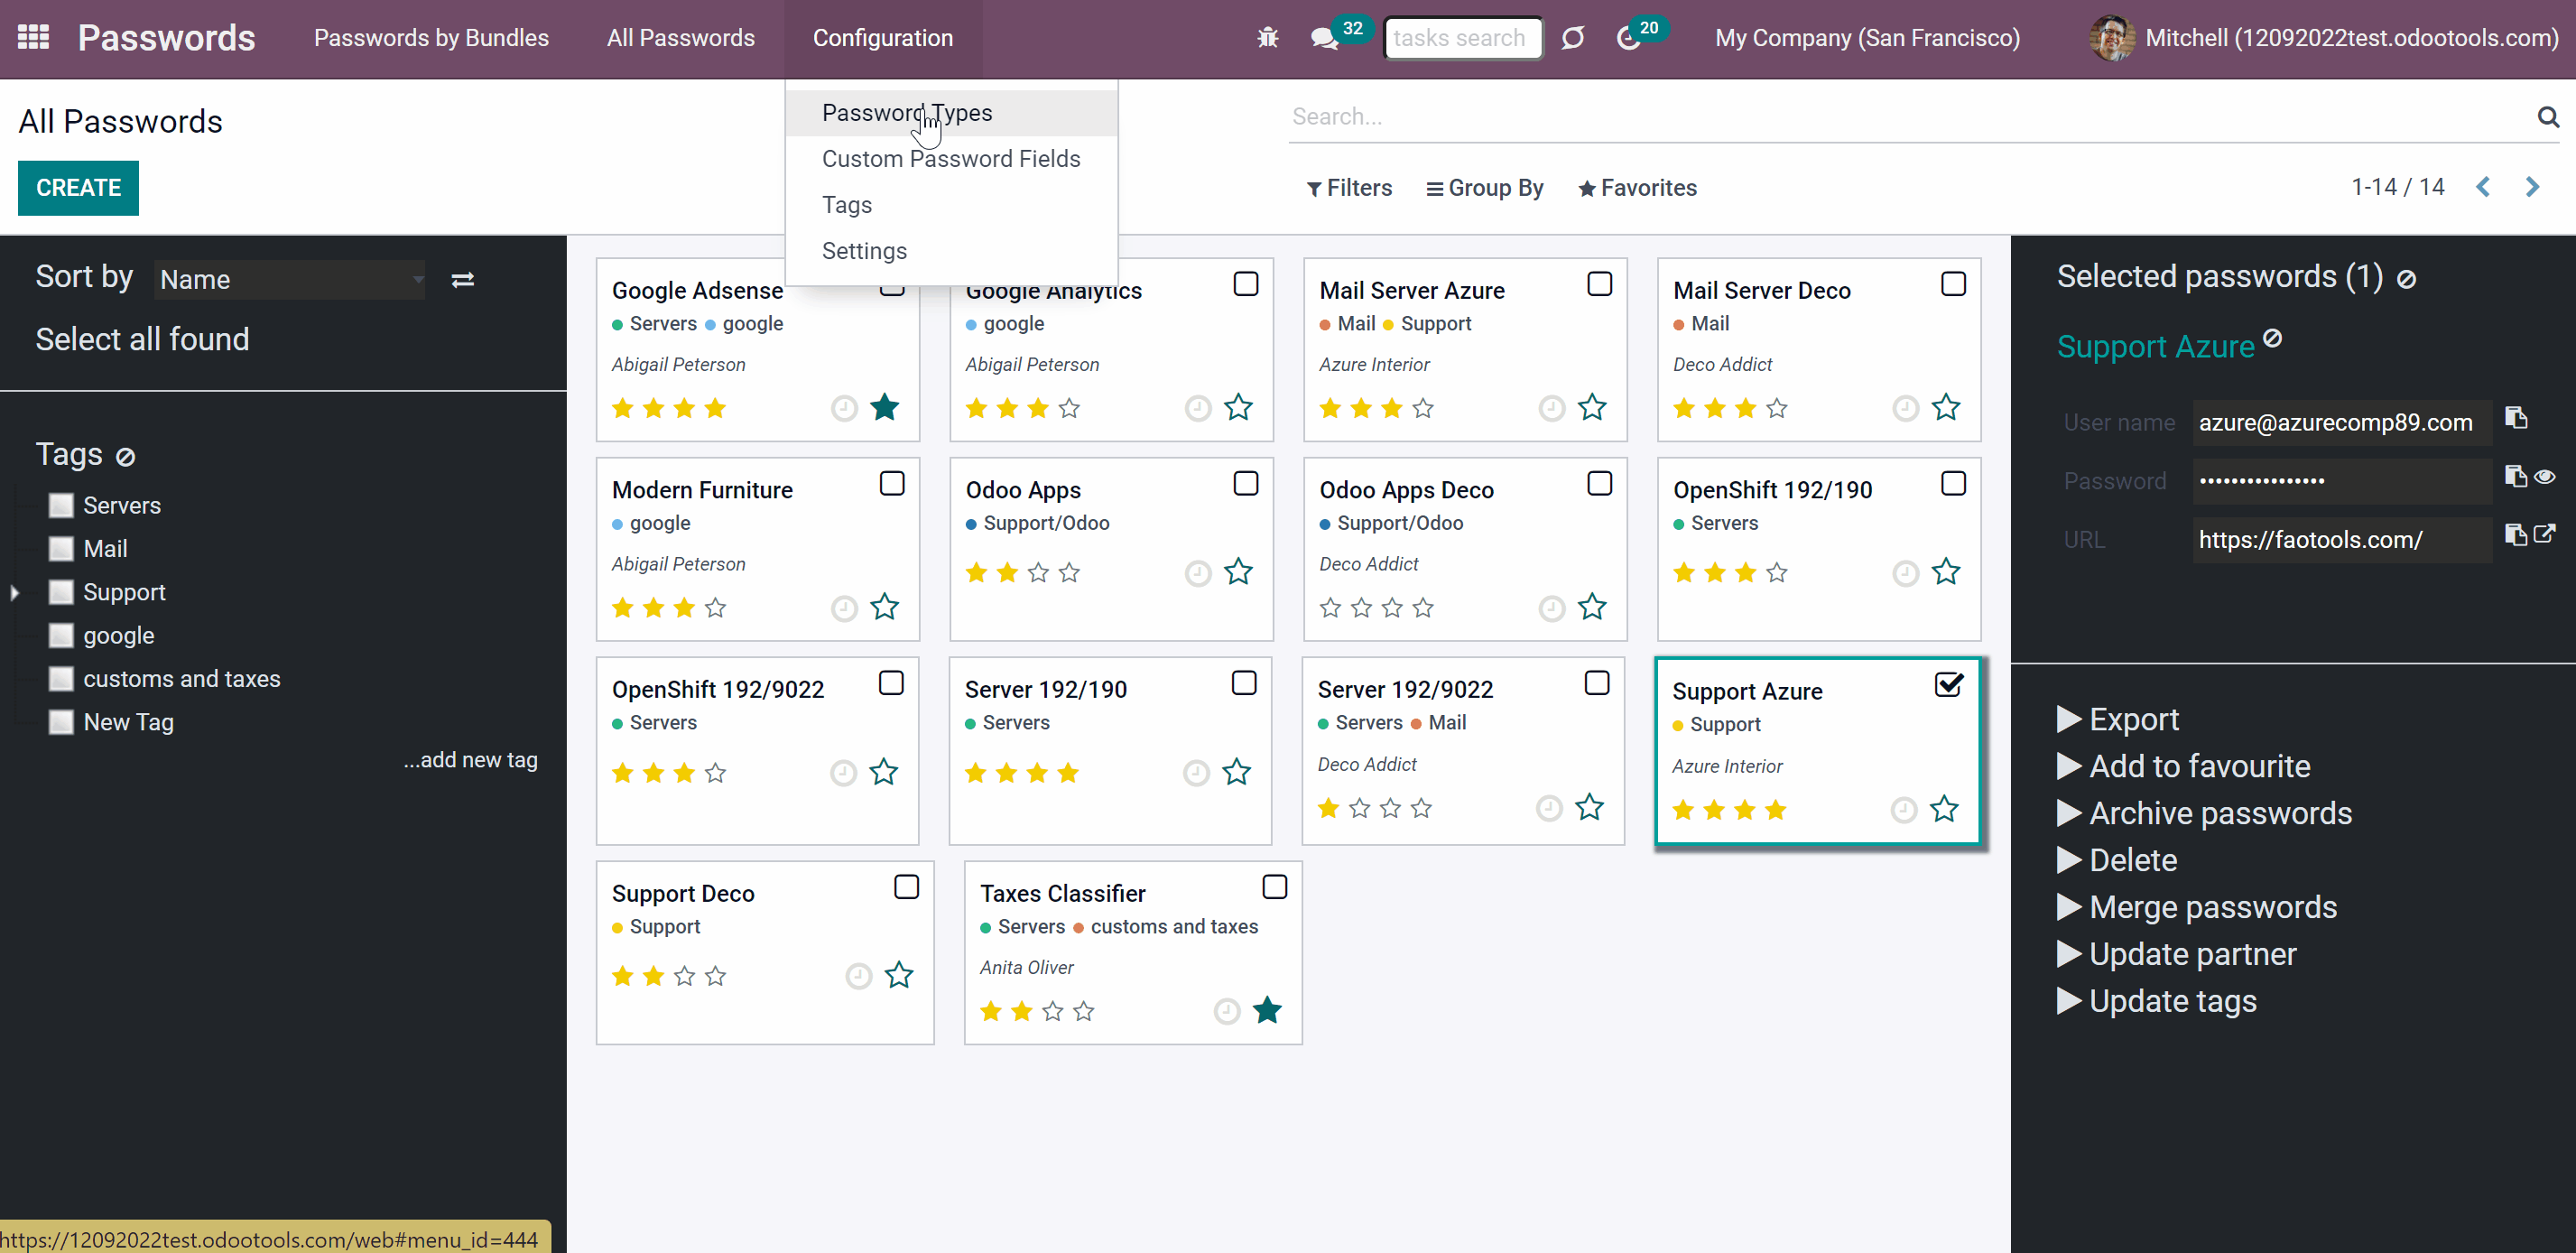This screenshot has width=2576, height=1253.
Task: Check the google tag filter
Action: [61, 636]
